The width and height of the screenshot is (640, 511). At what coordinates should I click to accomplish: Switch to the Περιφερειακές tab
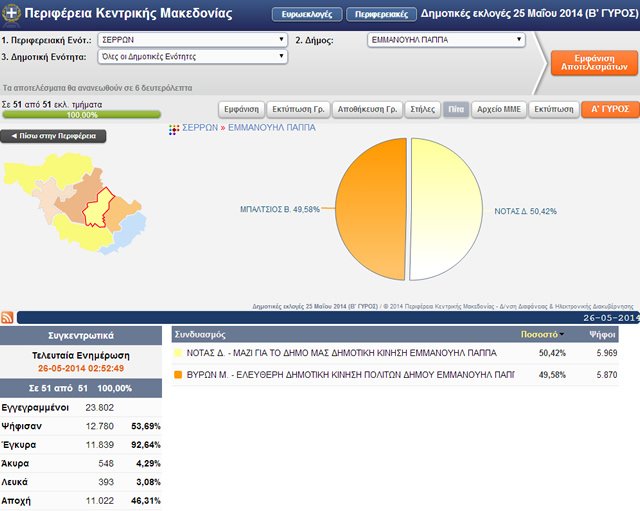click(x=381, y=15)
